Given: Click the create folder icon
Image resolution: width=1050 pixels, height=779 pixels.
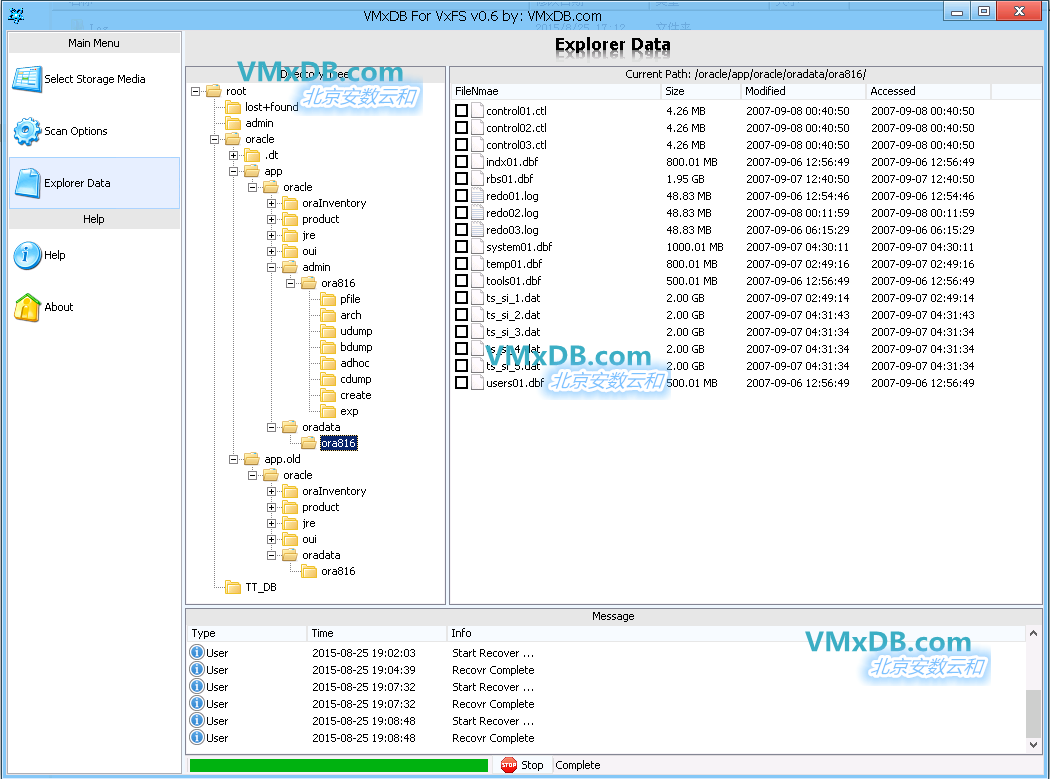Looking at the screenshot, I should [327, 395].
